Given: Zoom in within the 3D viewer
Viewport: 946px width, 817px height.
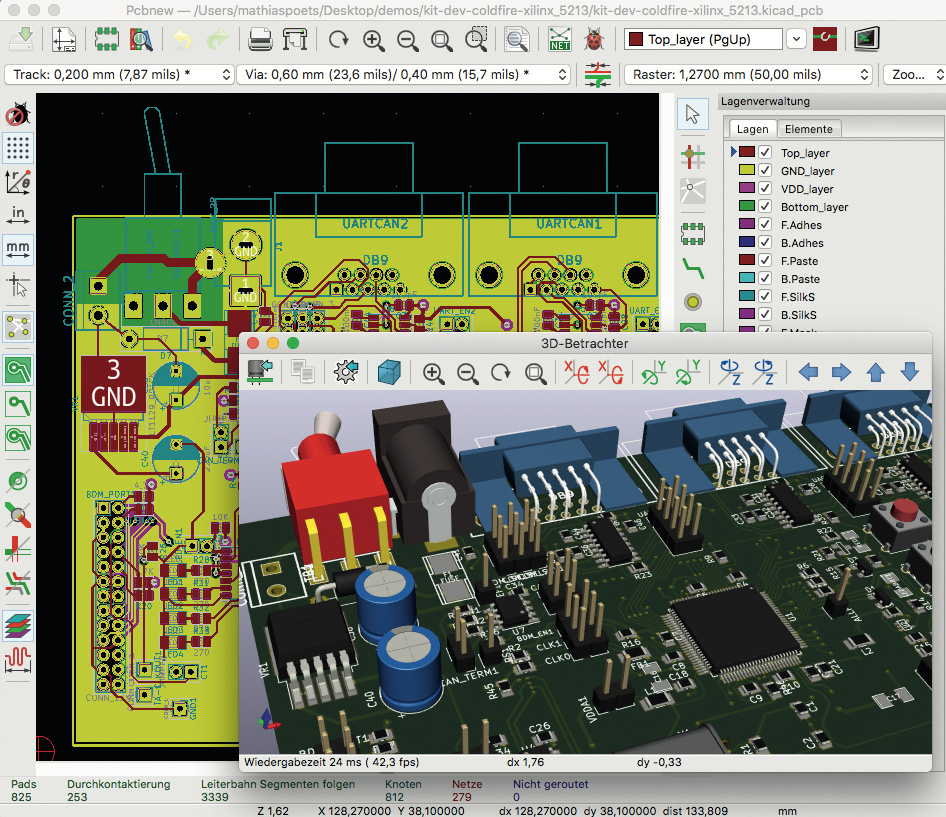Looking at the screenshot, I should 434,372.
